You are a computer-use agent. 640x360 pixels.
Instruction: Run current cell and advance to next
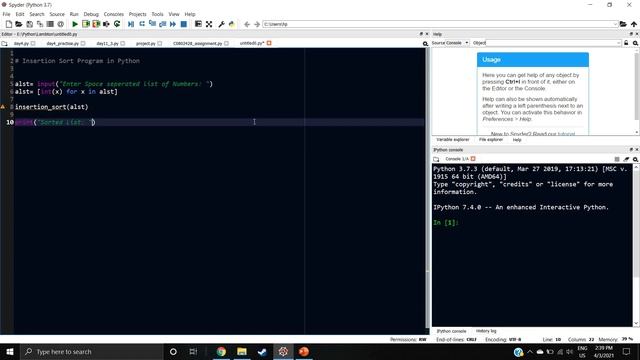coord(96,24)
